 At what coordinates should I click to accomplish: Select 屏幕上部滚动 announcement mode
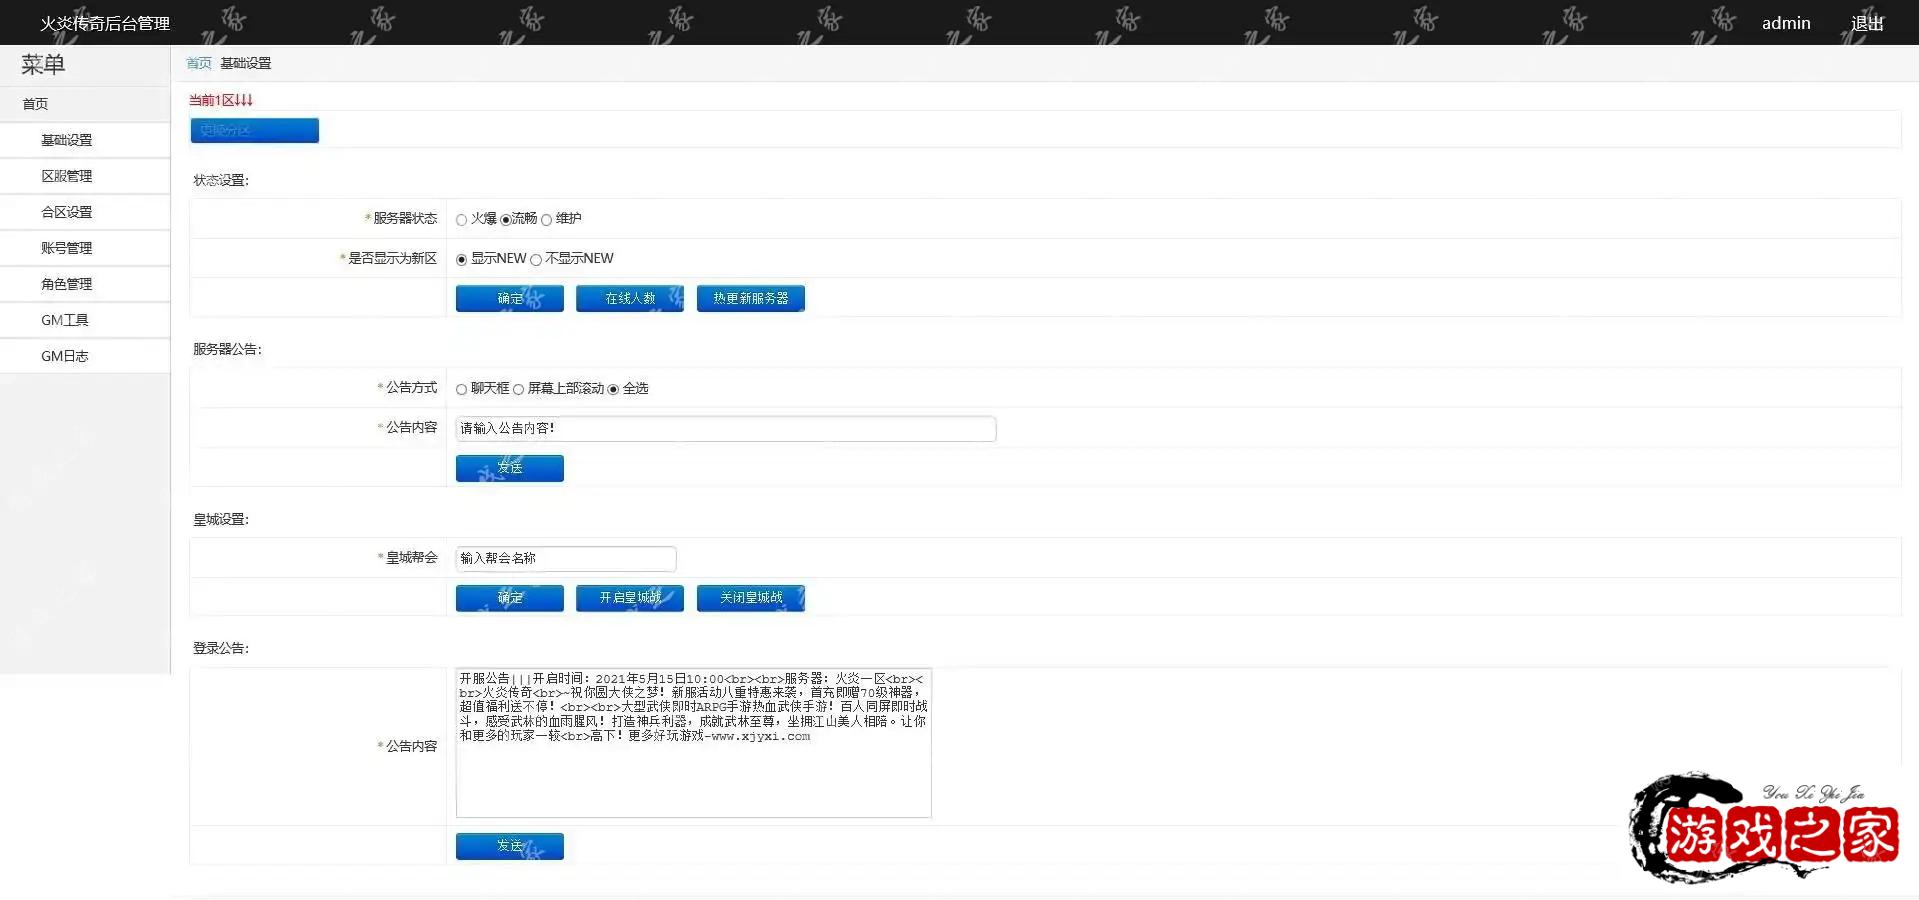(519, 389)
